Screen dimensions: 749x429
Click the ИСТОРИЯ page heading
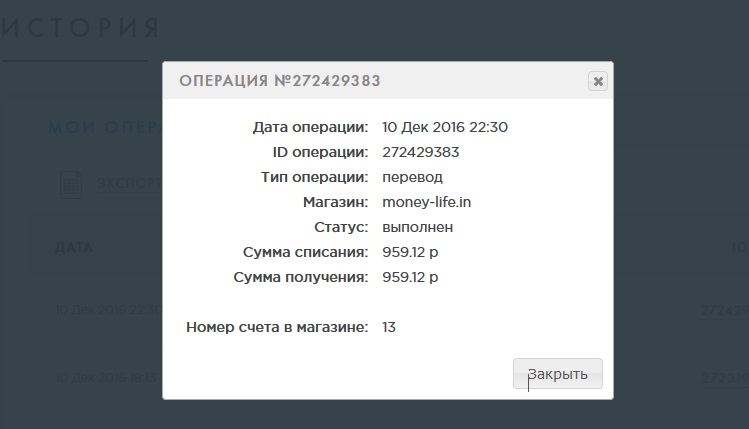tap(80, 27)
